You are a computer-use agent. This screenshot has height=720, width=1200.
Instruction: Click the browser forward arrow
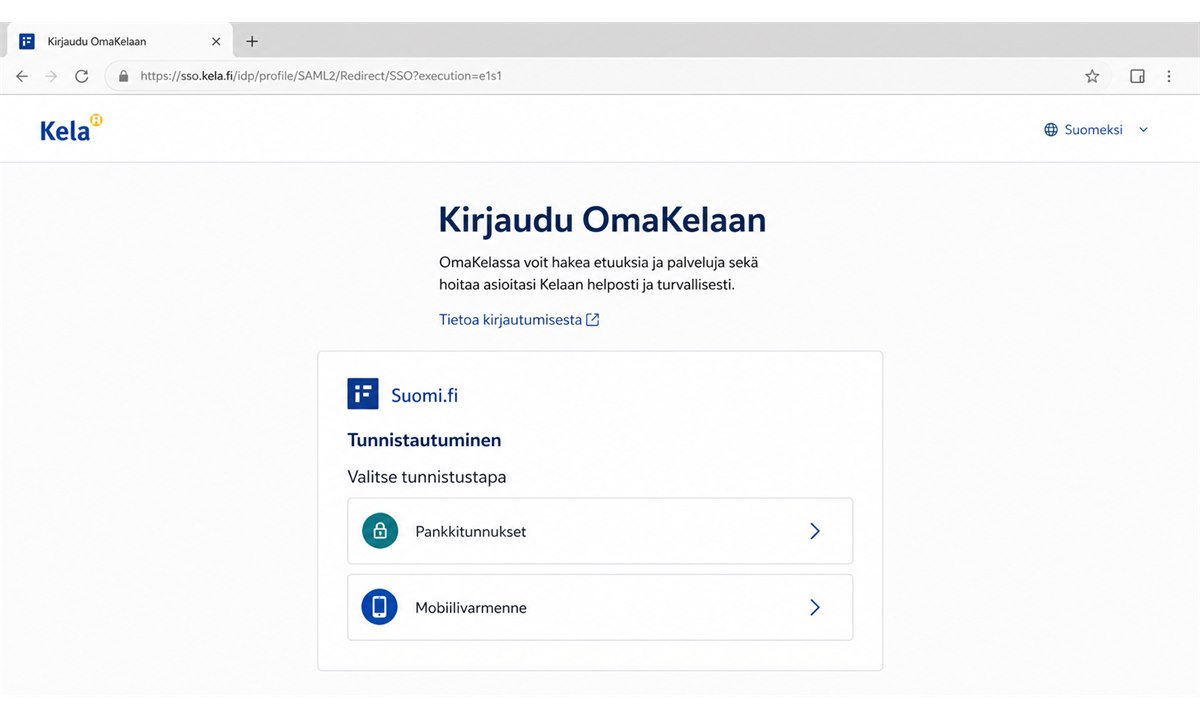[52, 76]
